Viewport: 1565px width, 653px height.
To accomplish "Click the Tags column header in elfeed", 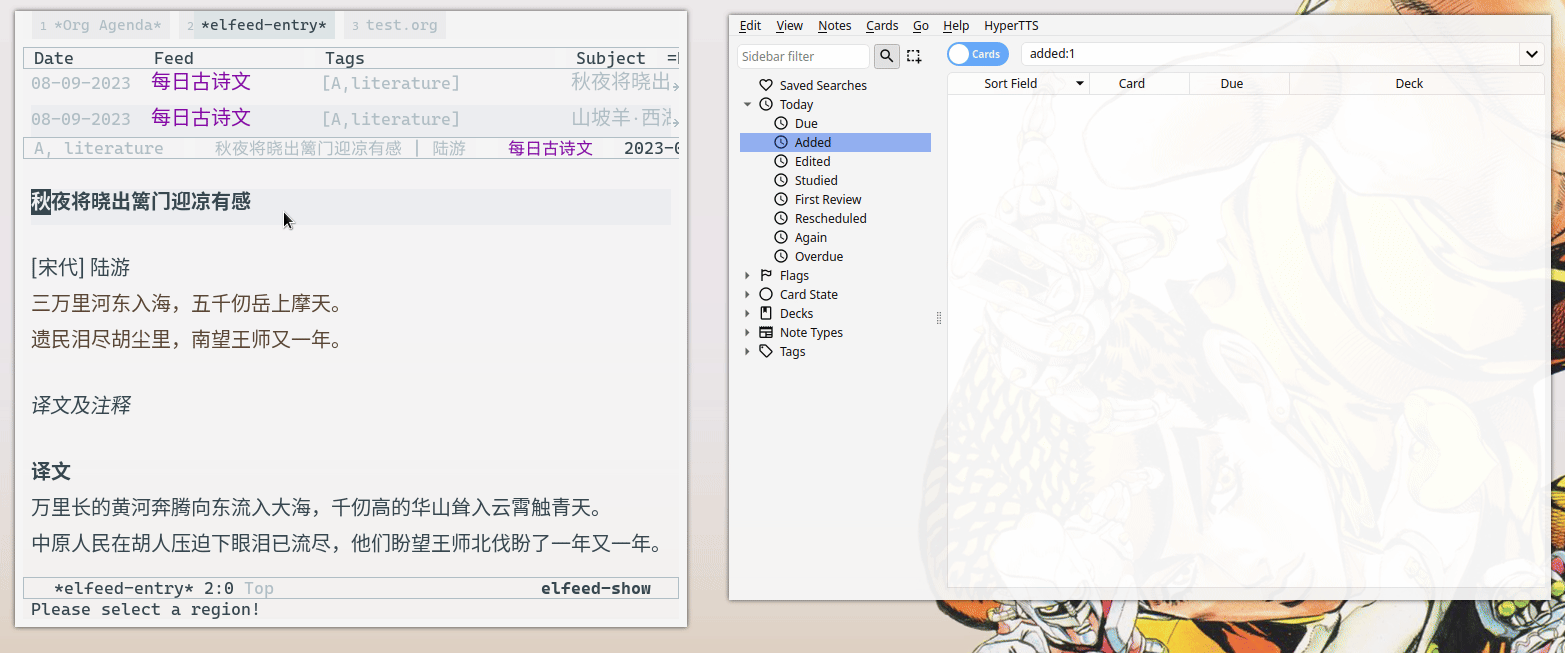I will pyautogui.click(x=345, y=58).
